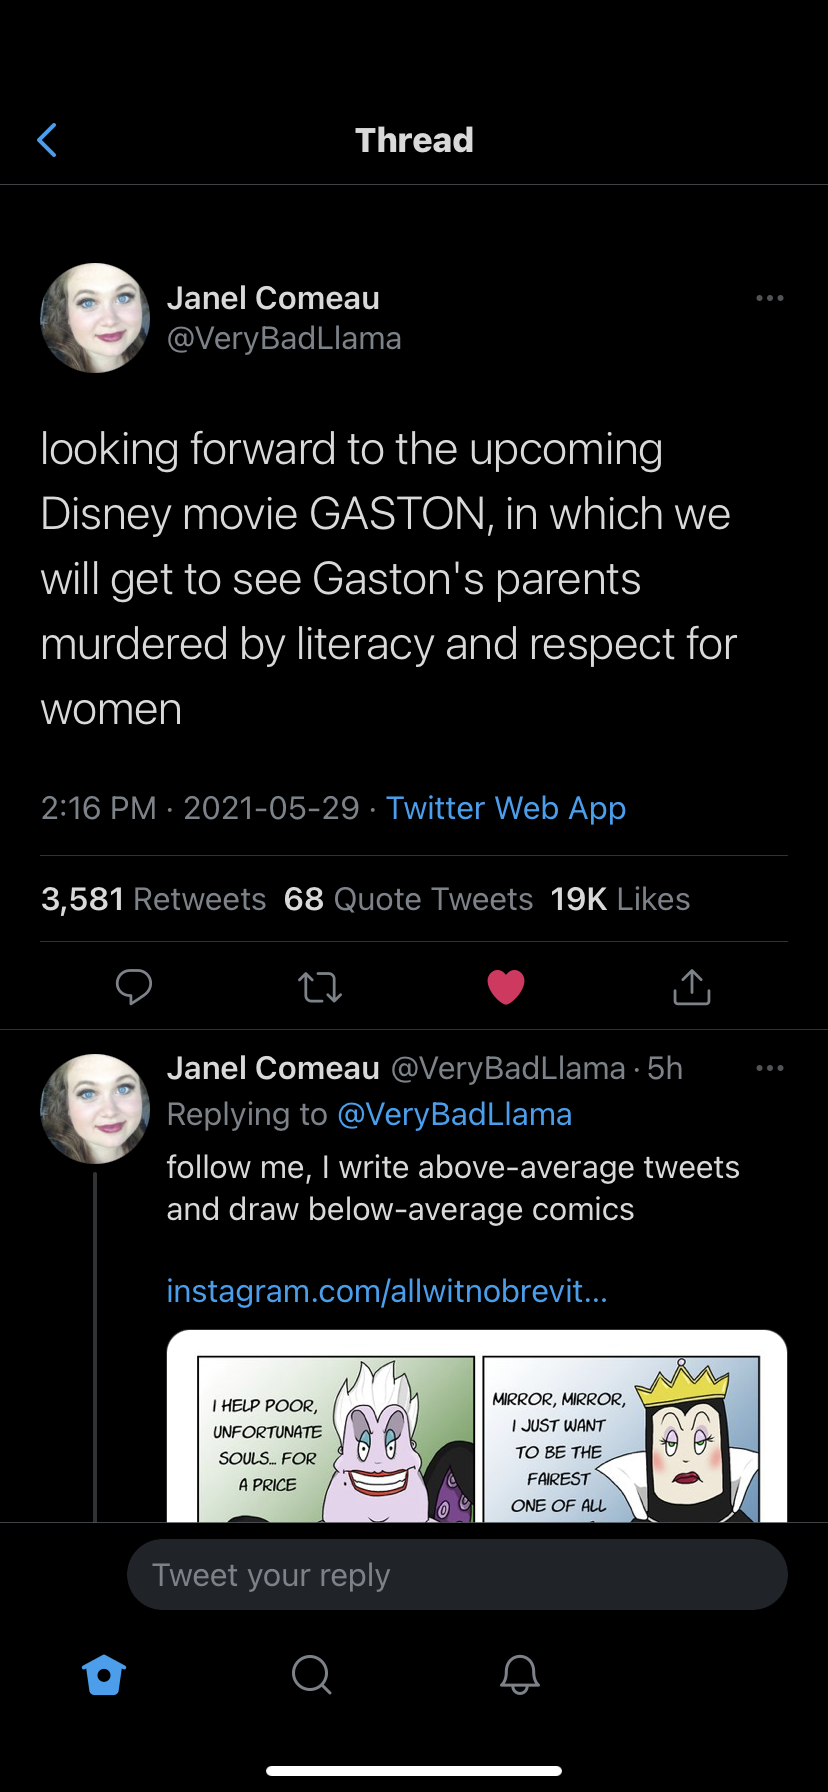
Task: Tap the reply speech bubble icon
Action: (134, 987)
